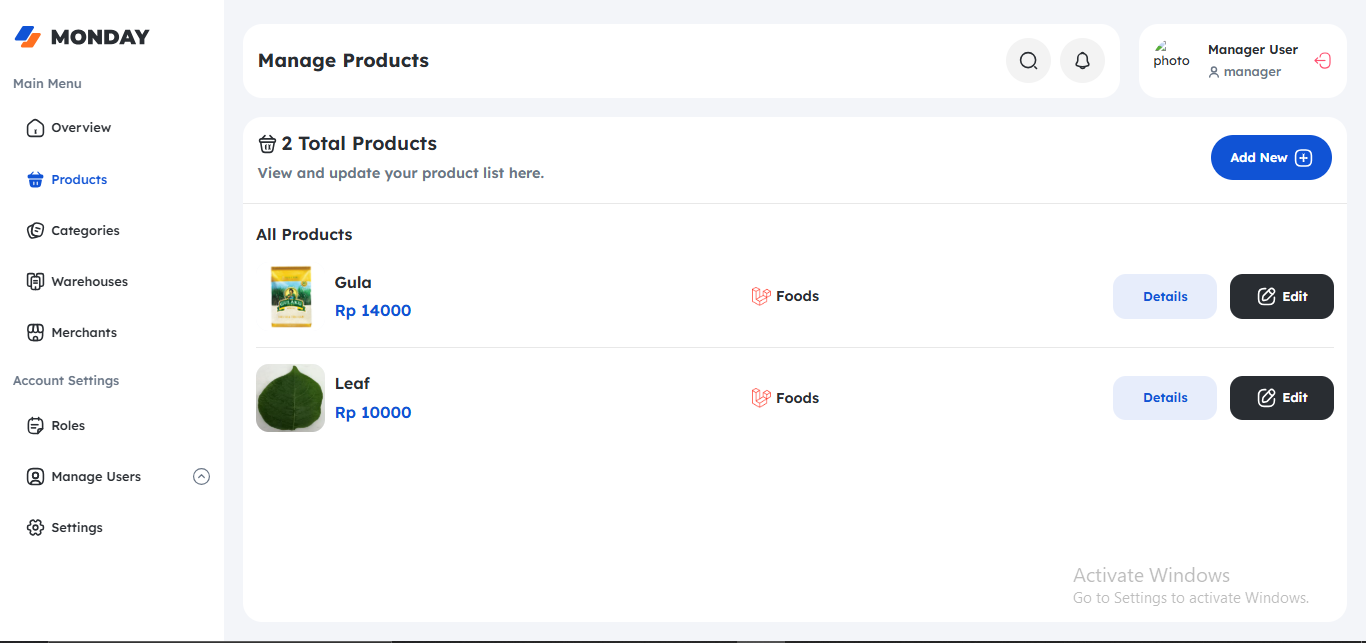Open the Warehouses section
The width and height of the screenshot is (1366, 643).
click(88, 282)
